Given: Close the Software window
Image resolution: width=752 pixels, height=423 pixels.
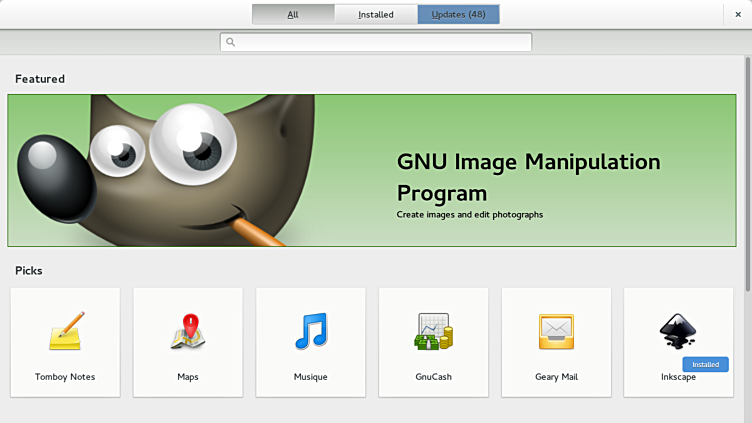Looking at the screenshot, I should click(737, 14).
